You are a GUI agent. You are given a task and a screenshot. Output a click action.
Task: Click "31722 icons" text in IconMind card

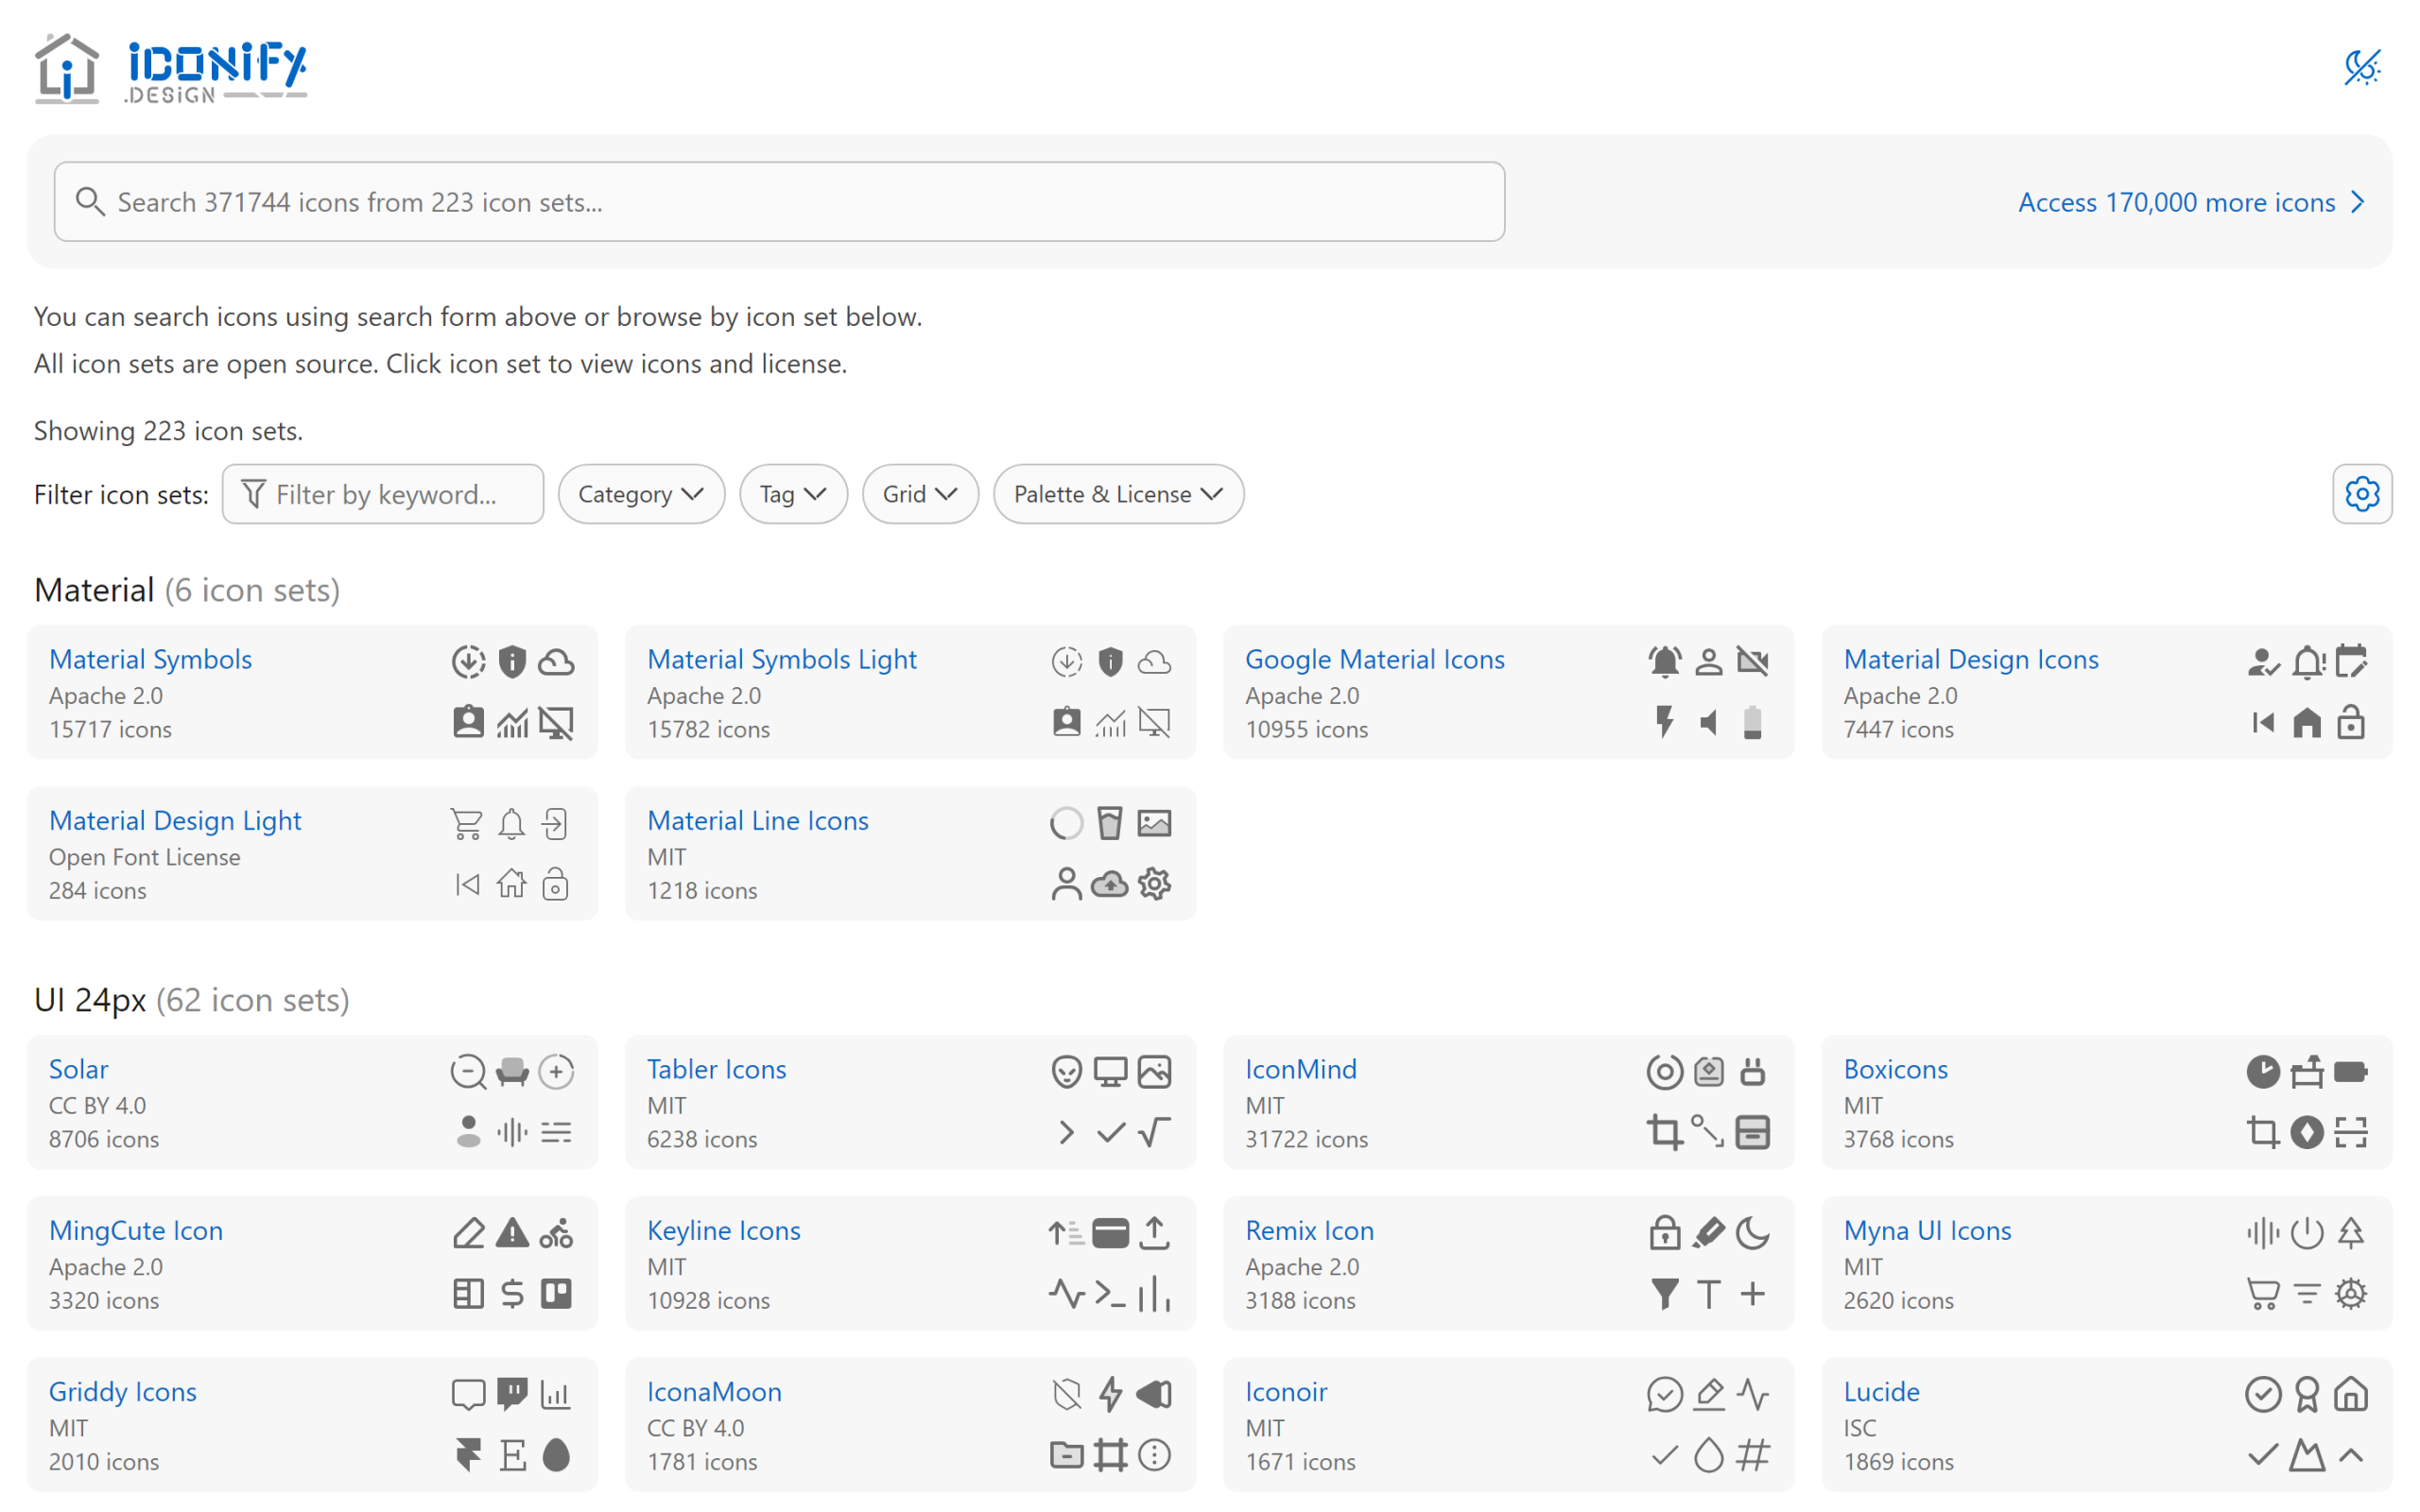[1306, 1139]
